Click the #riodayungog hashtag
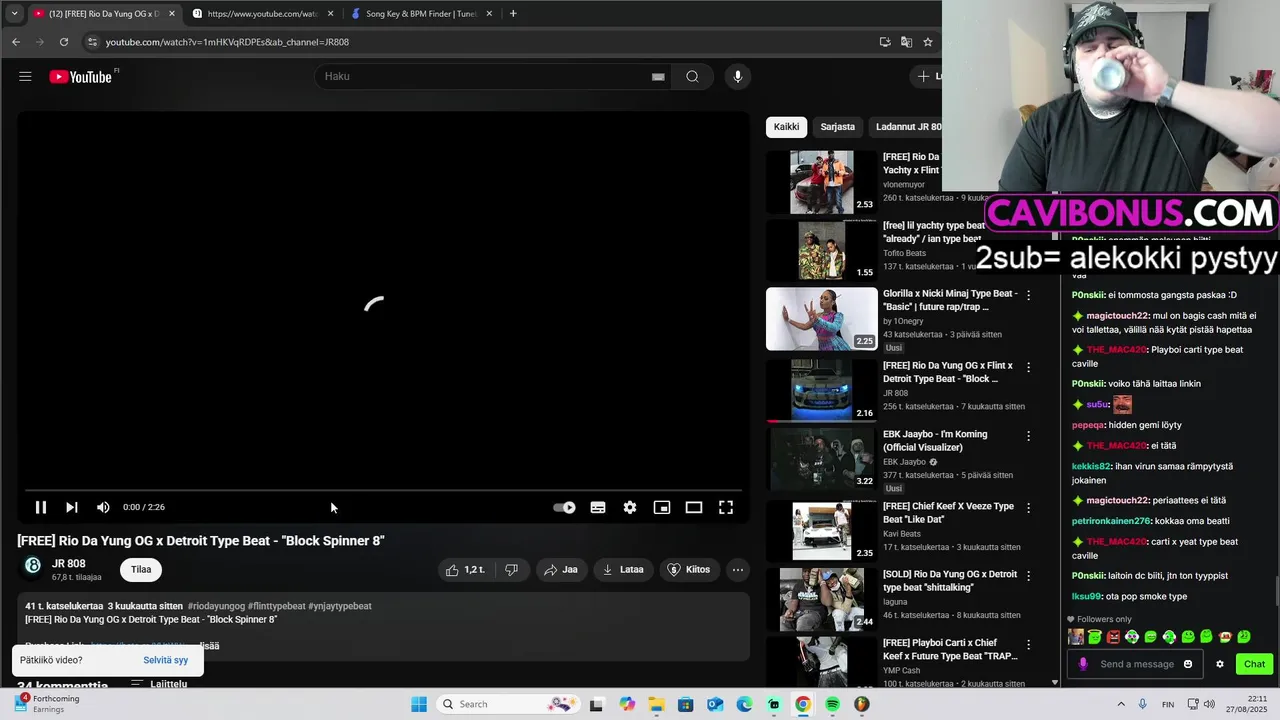This screenshot has height=720, width=1280. coord(215,606)
